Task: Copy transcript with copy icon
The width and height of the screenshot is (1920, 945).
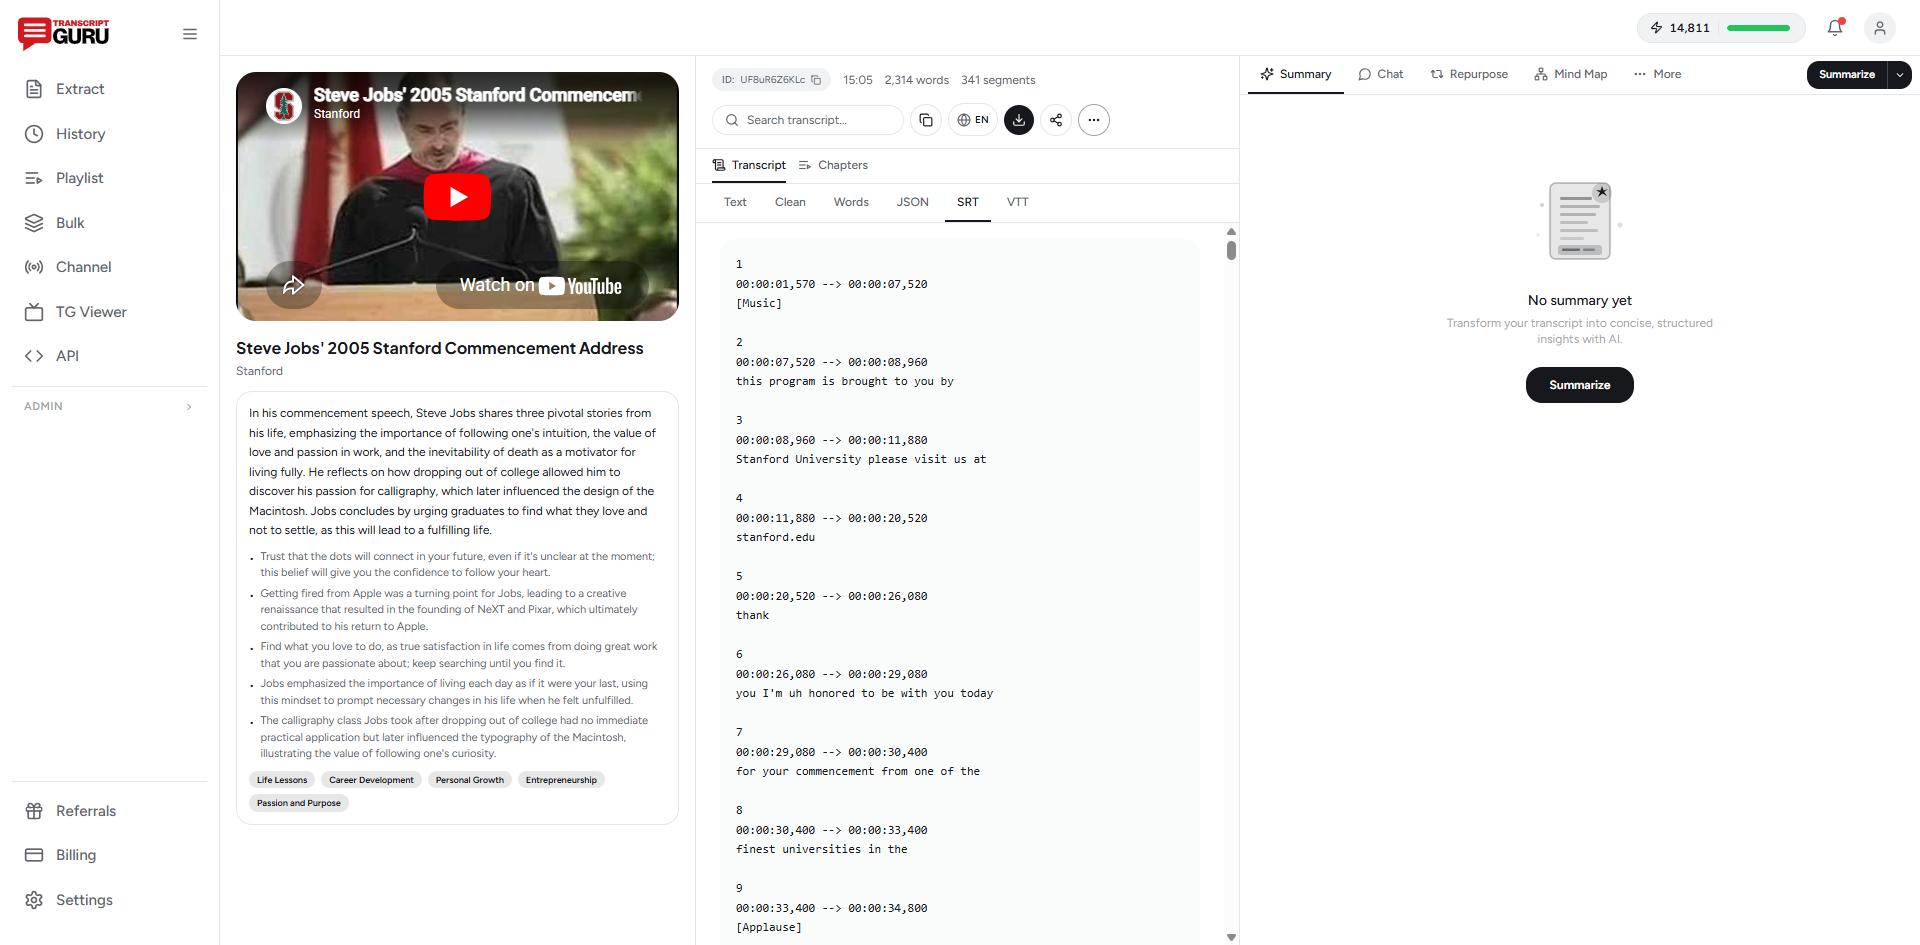Action: tap(926, 120)
